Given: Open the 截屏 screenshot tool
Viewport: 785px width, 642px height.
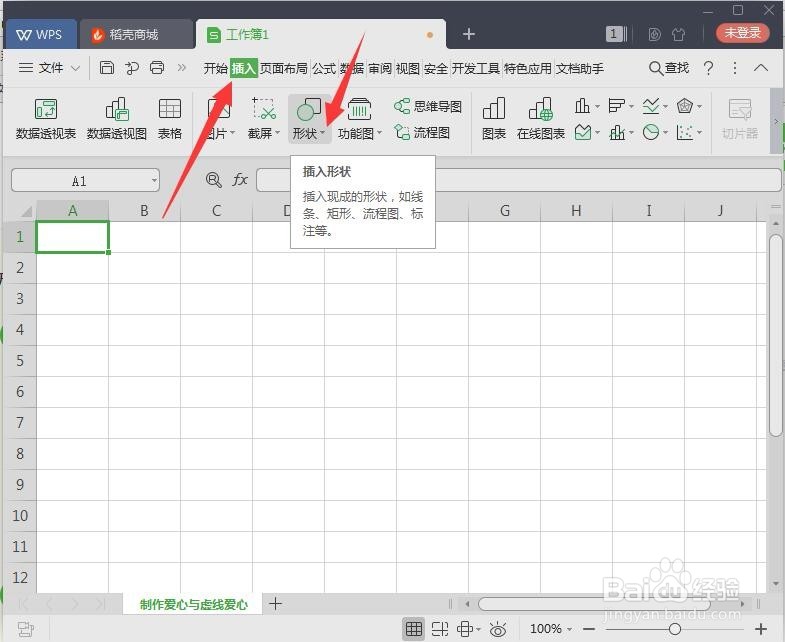Looking at the screenshot, I should pyautogui.click(x=263, y=118).
